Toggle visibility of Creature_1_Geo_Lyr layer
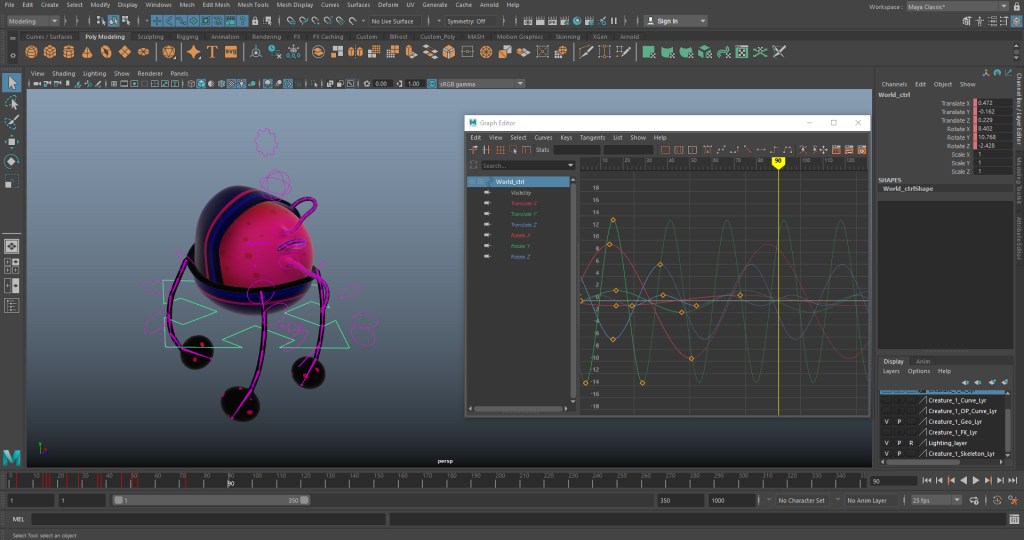 click(886, 421)
